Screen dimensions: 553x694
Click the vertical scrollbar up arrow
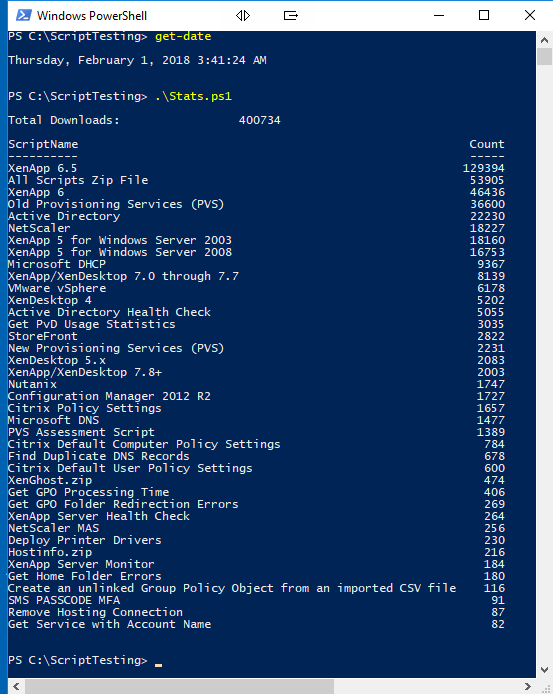545,40
